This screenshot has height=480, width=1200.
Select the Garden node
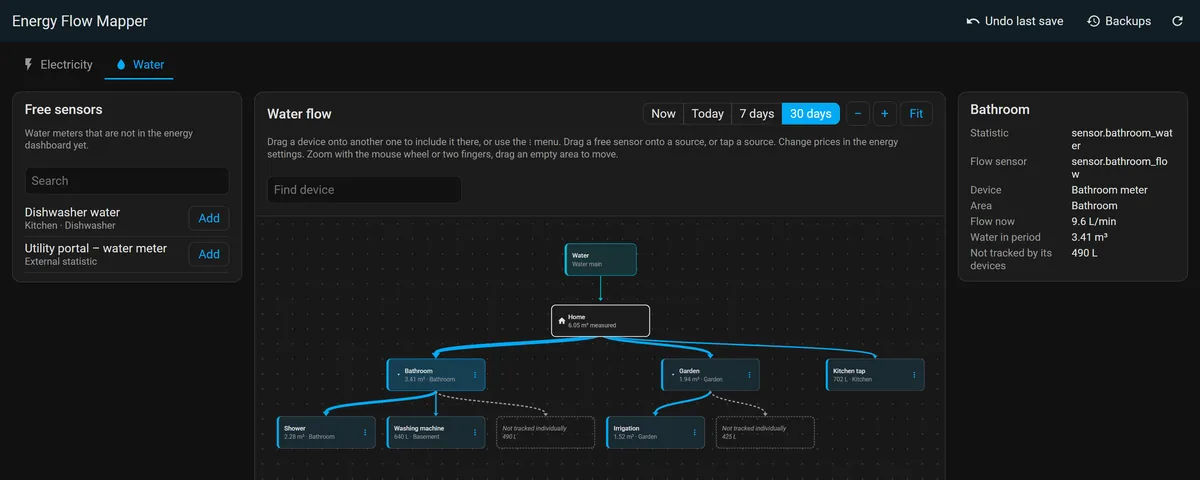click(711, 375)
